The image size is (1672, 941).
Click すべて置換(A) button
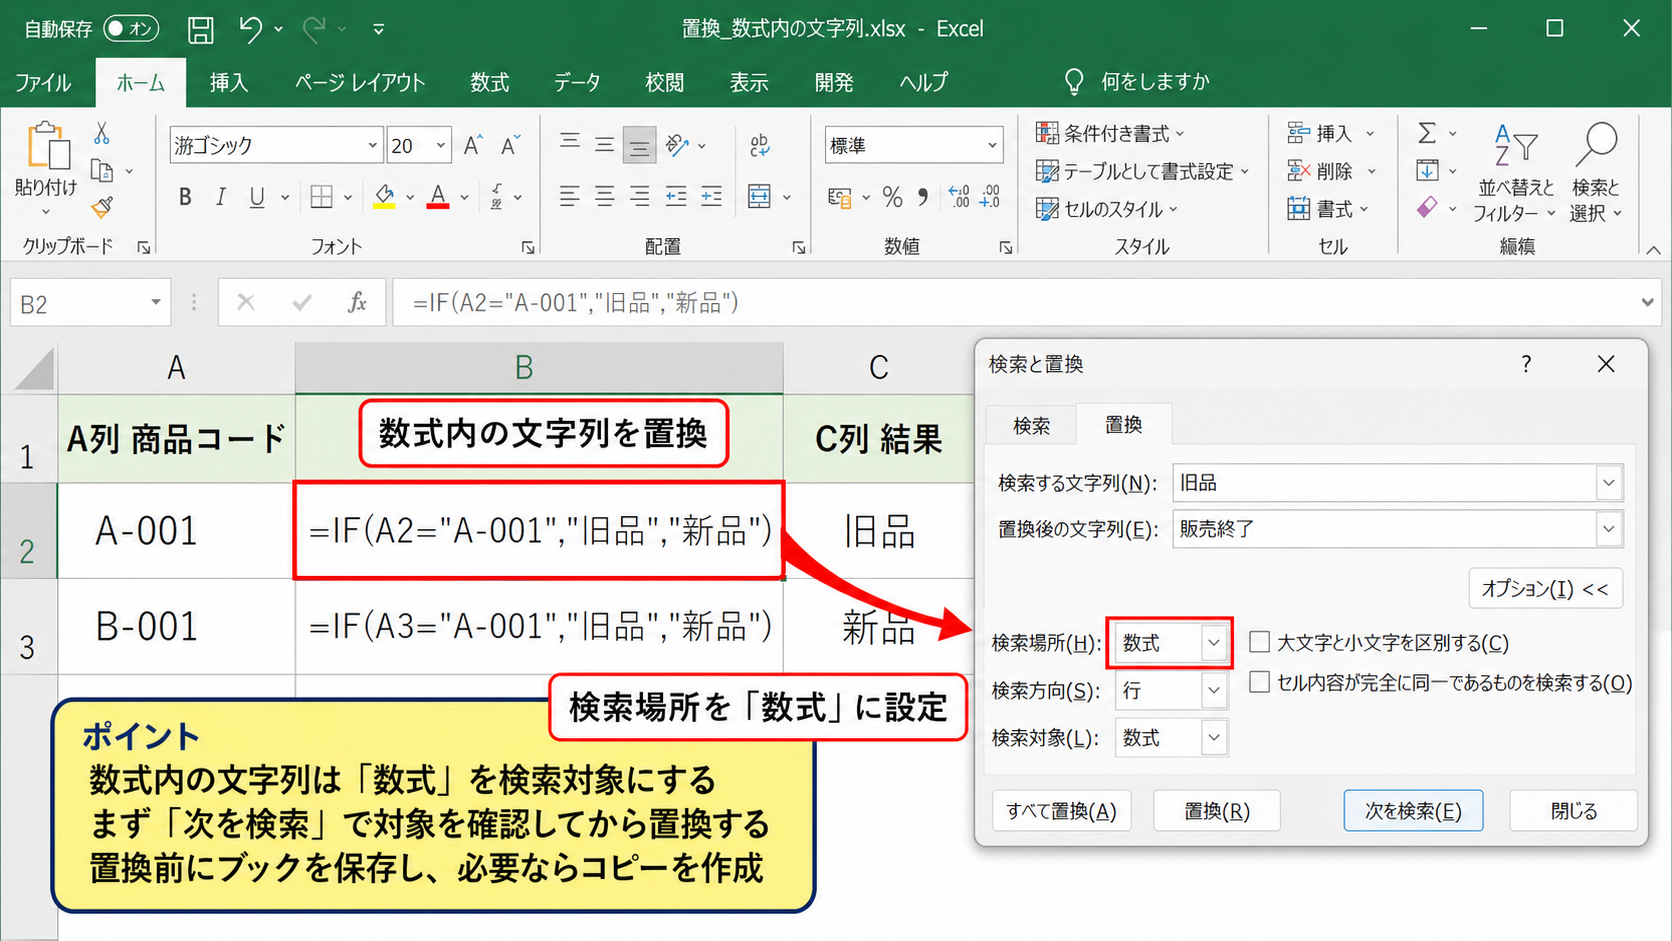click(1061, 811)
